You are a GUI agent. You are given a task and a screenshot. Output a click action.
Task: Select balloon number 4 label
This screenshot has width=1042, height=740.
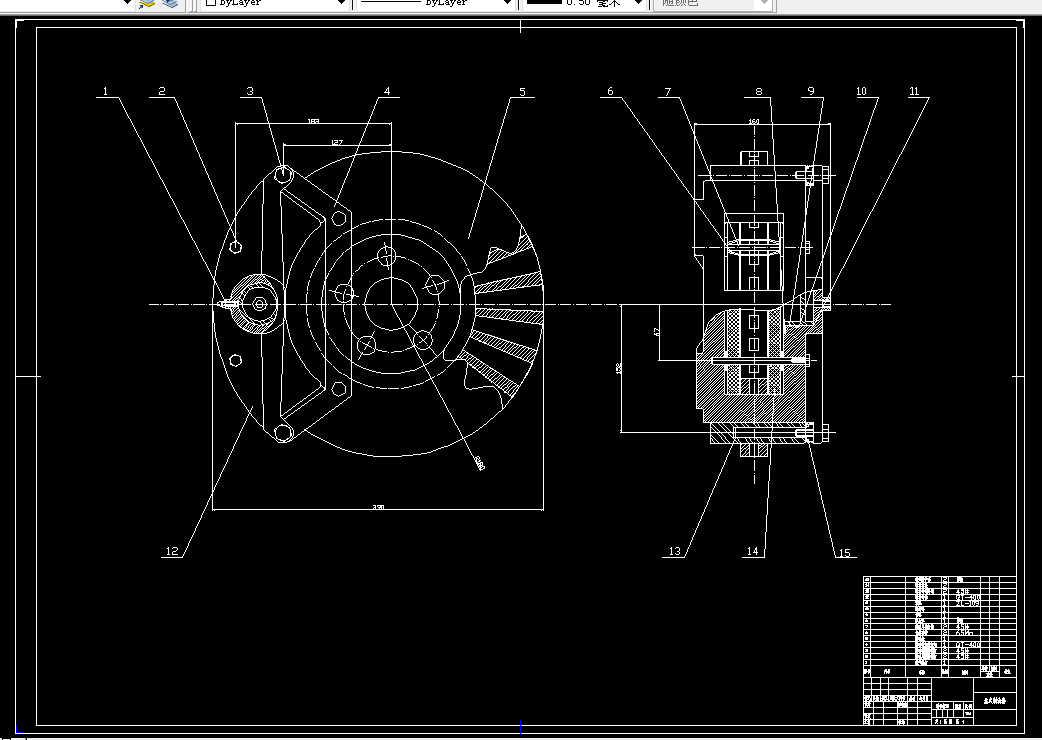click(x=387, y=91)
